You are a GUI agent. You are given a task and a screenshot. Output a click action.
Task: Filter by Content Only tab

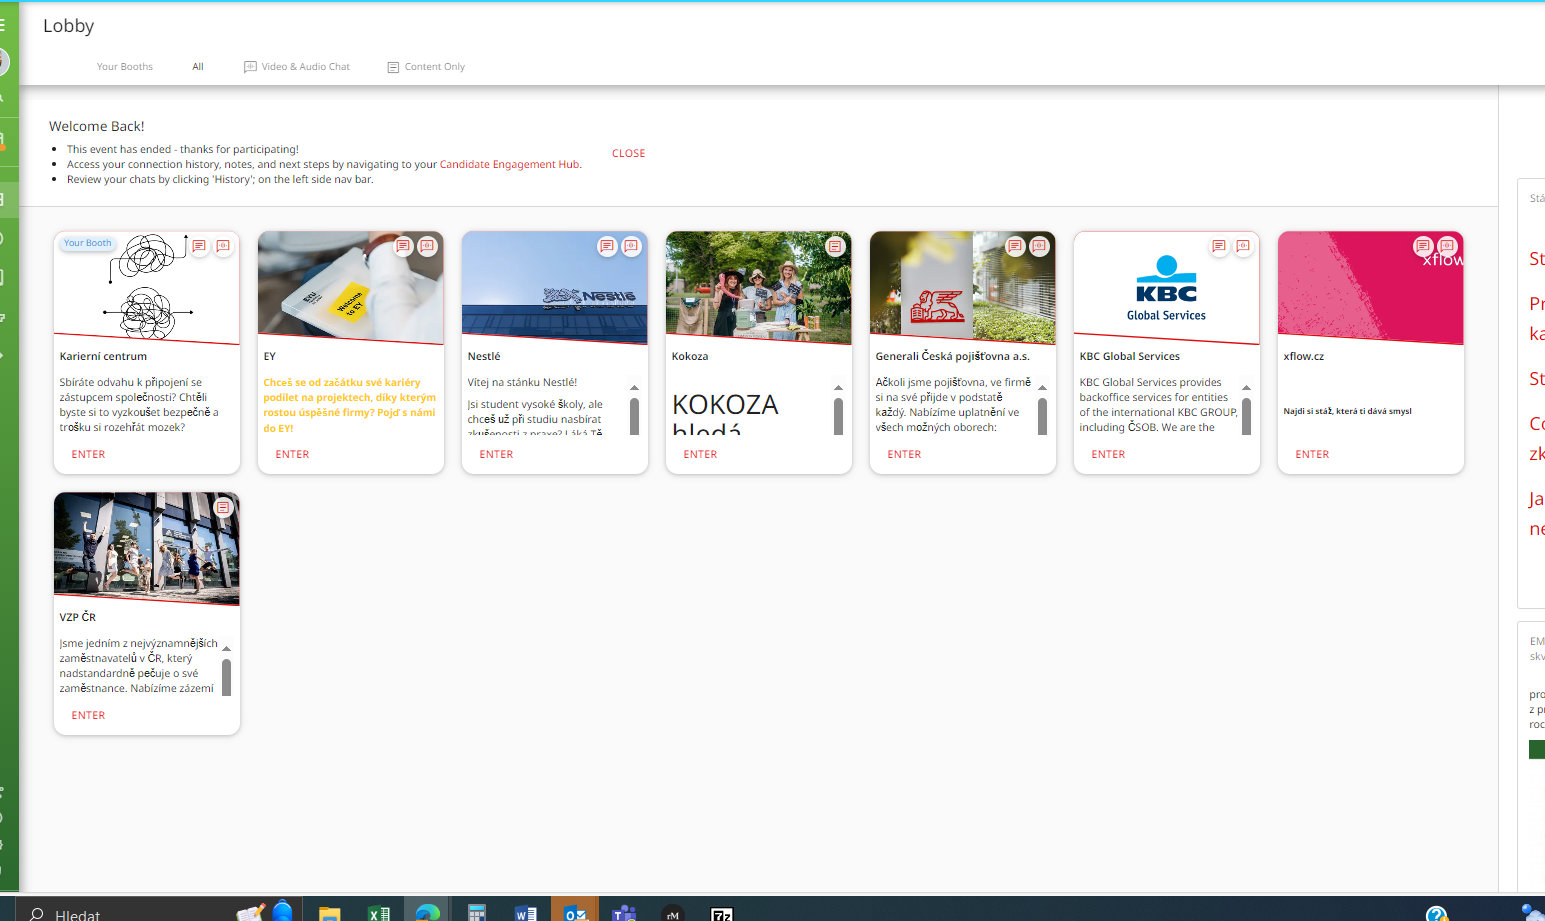(x=426, y=67)
